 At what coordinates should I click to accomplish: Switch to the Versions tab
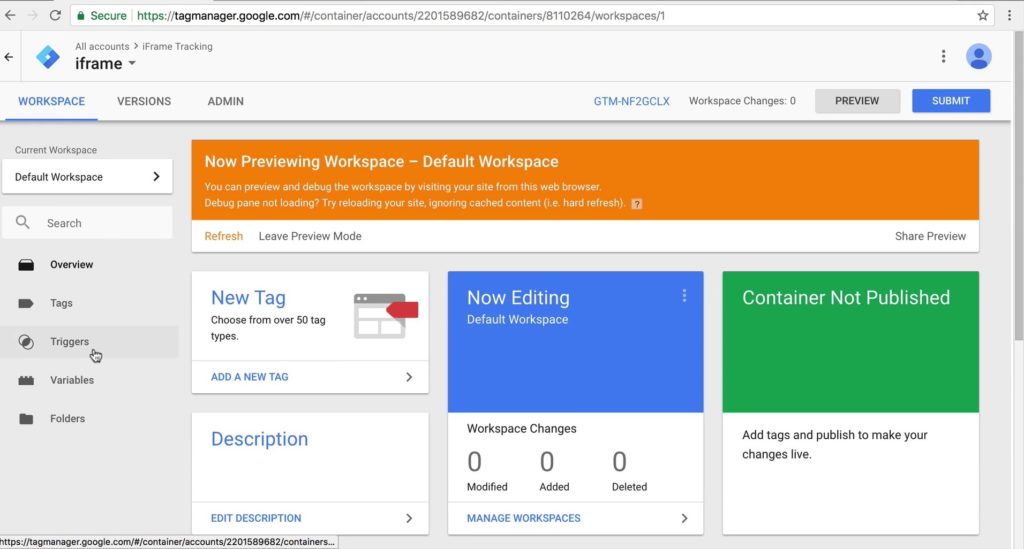click(144, 101)
